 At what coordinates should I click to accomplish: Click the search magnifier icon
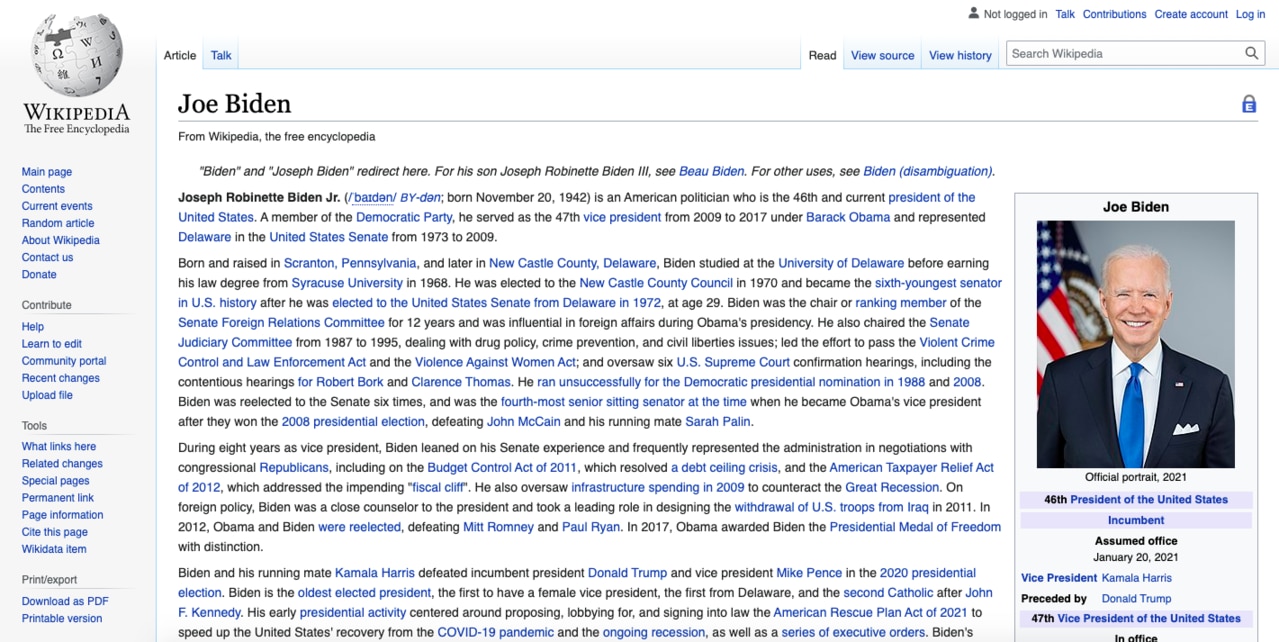click(x=1252, y=54)
